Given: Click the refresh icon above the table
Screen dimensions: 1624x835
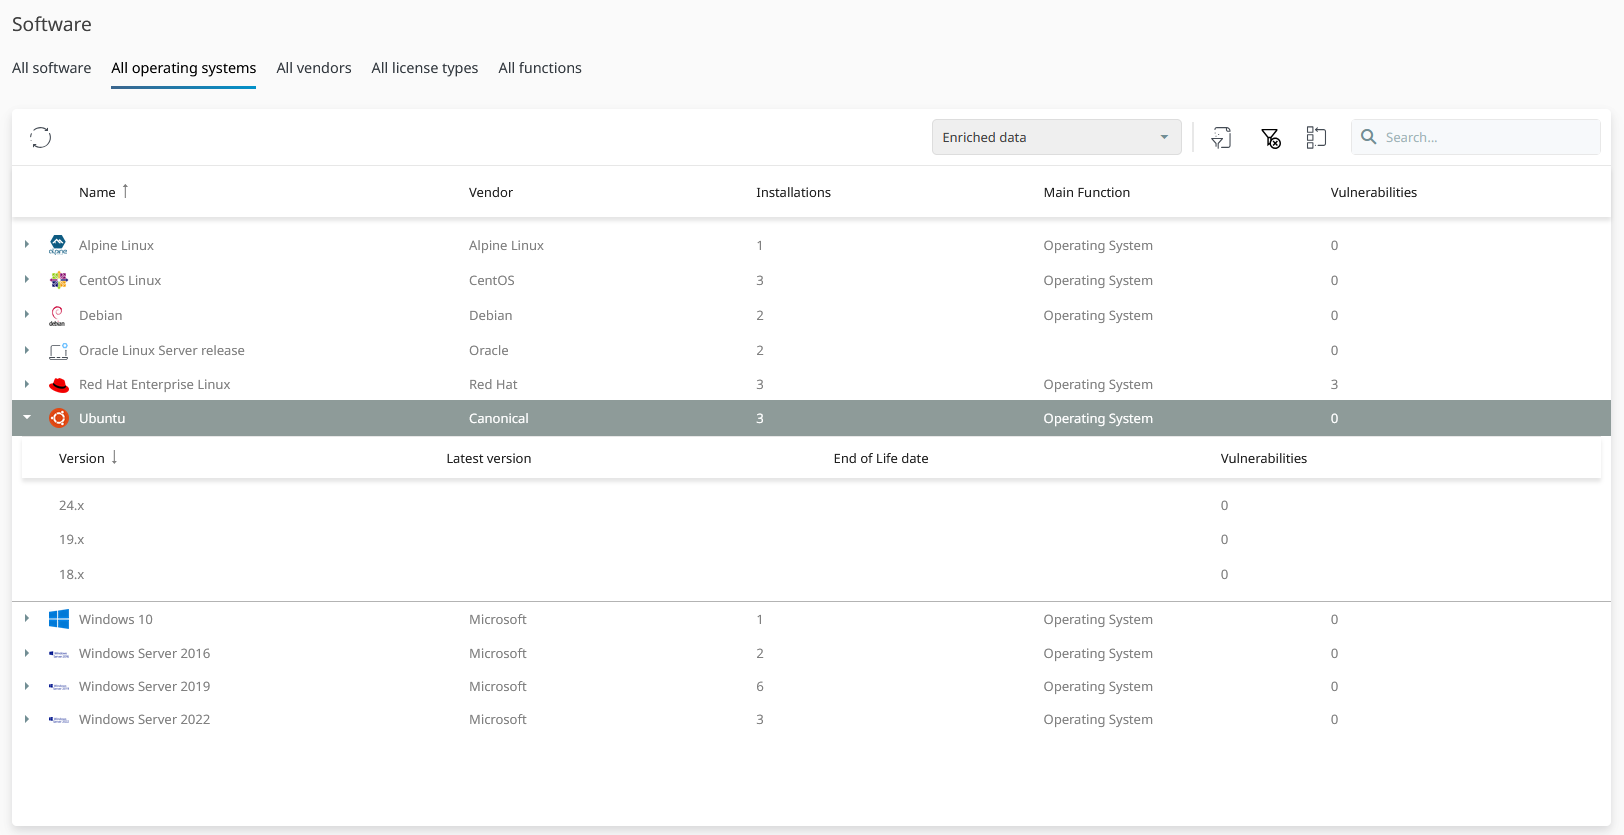Looking at the screenshot, I should coord(41,137).
